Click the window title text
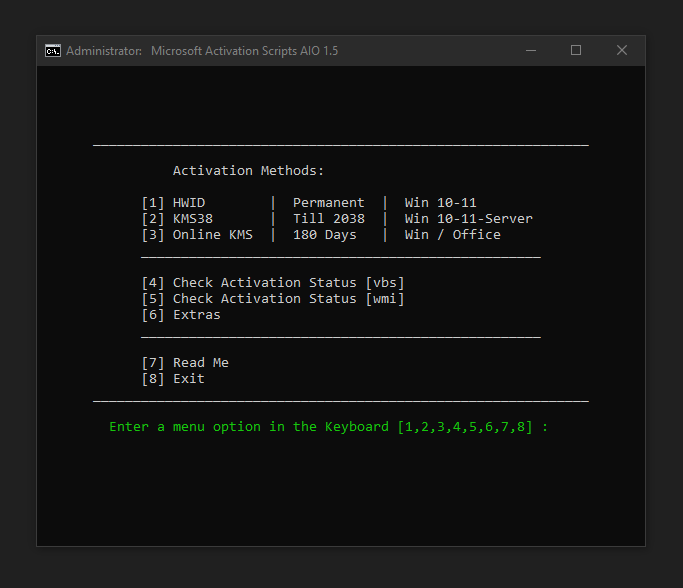683x588 pixels. (x=202, y=51)
